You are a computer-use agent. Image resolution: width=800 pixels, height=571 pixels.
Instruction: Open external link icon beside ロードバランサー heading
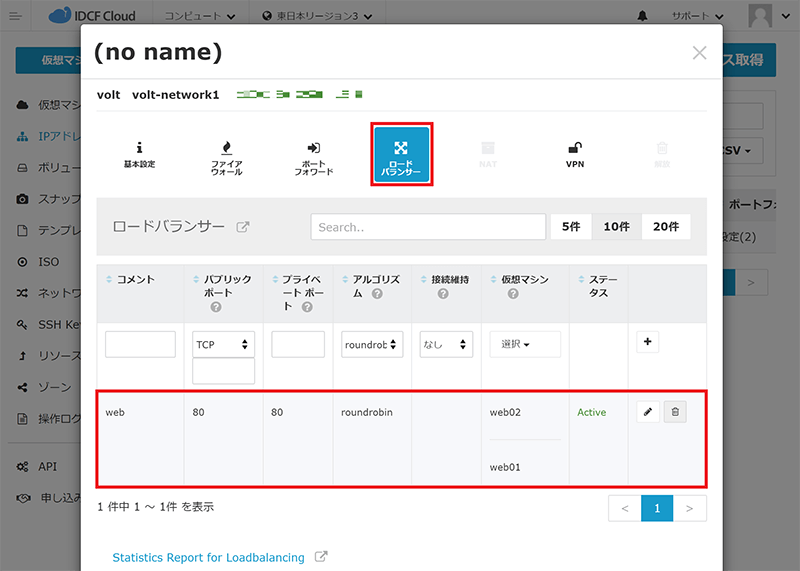click(243, 227)
